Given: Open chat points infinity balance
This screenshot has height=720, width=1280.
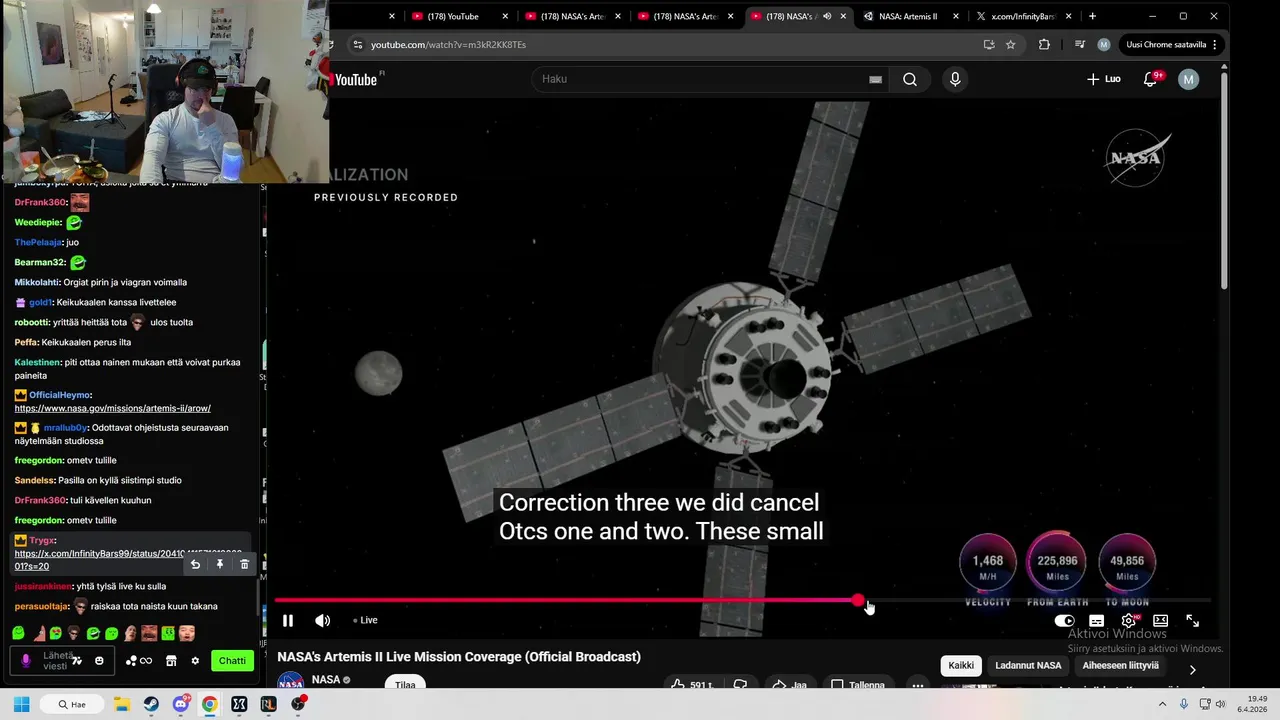Looking at the screenshot, I should (x=139, y=661).
